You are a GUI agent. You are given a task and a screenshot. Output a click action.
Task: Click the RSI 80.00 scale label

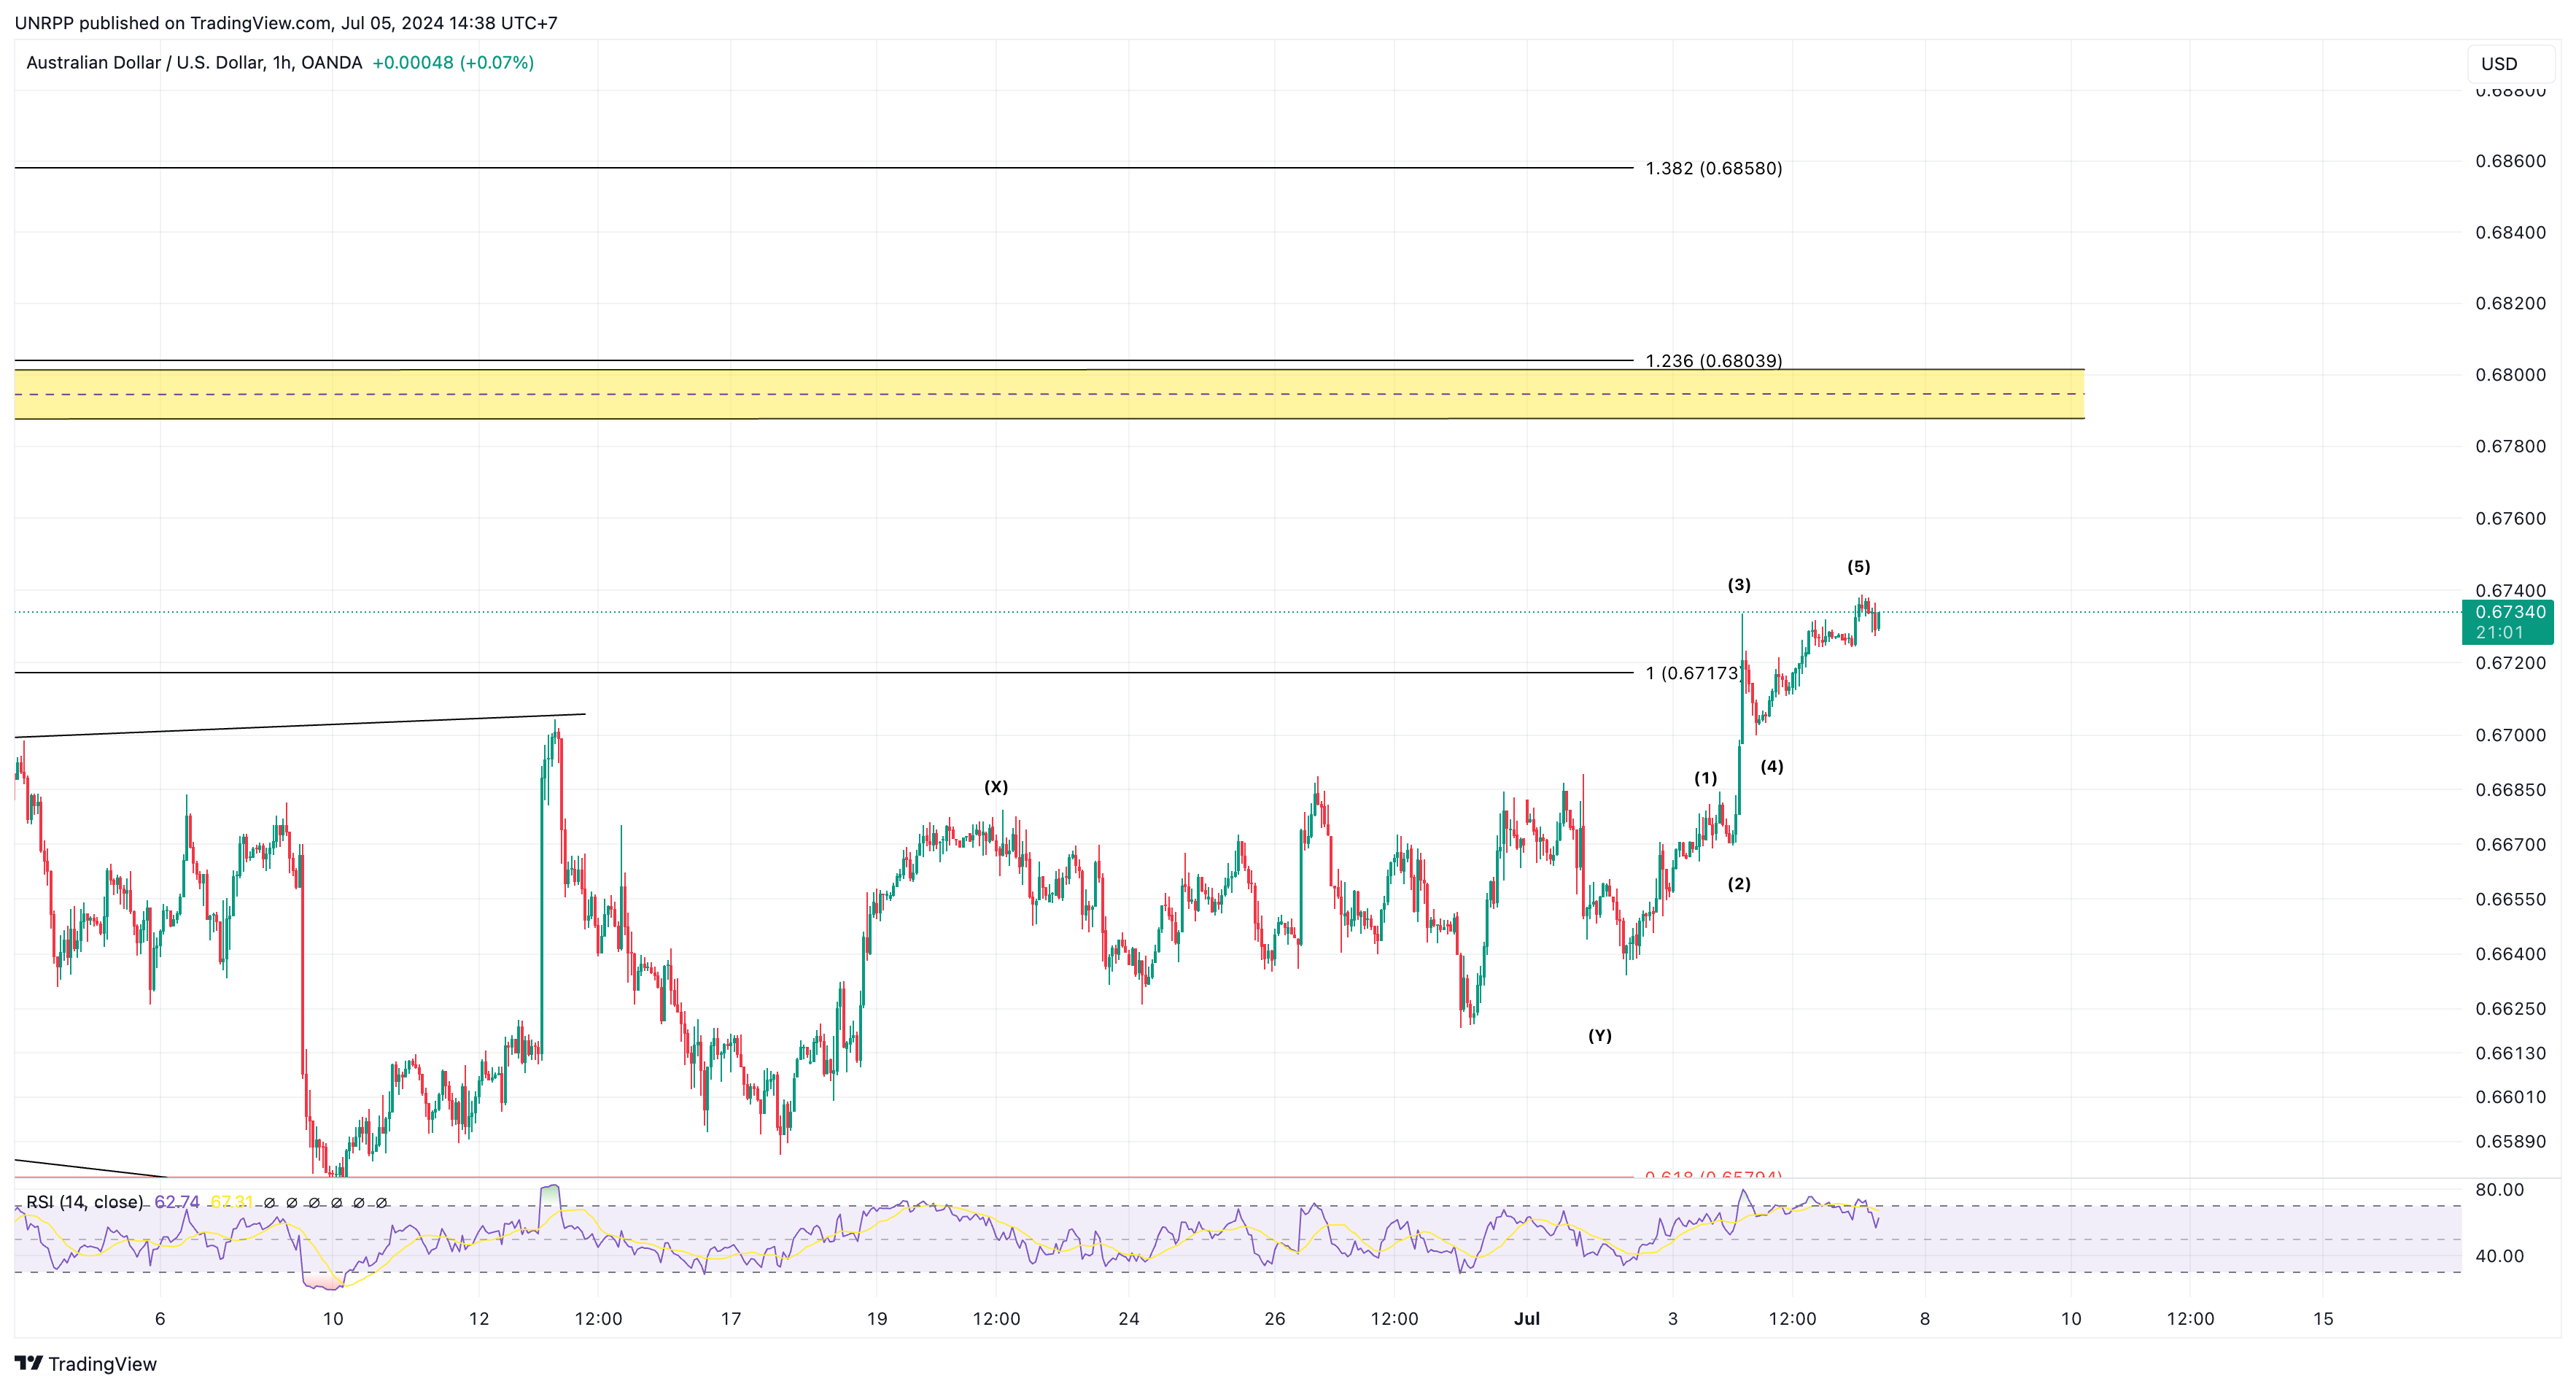pos(2500,1190)
